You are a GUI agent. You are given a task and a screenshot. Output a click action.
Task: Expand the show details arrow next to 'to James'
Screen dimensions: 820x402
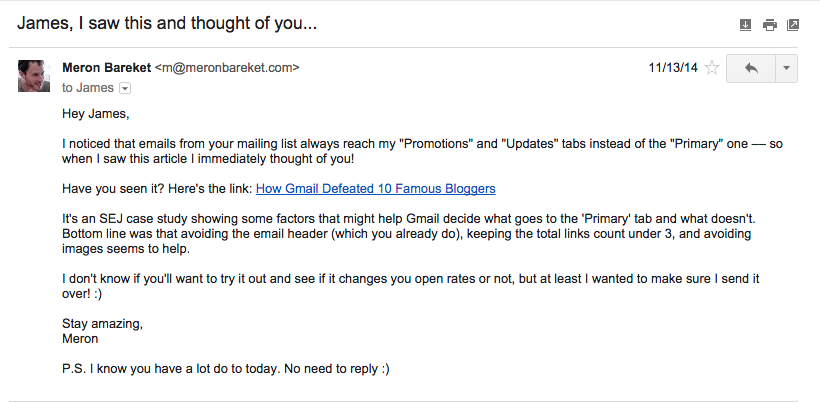click(x=125, y=88)
